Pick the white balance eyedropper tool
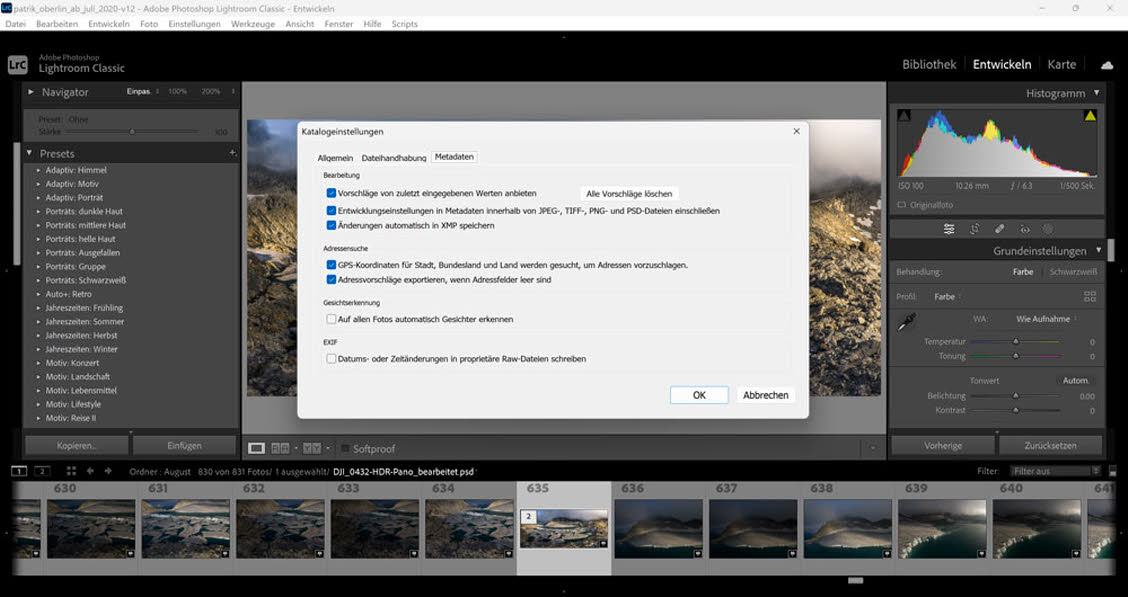Image resolution: width=1128 pixels, height=597 pixels. pos(905,322)
